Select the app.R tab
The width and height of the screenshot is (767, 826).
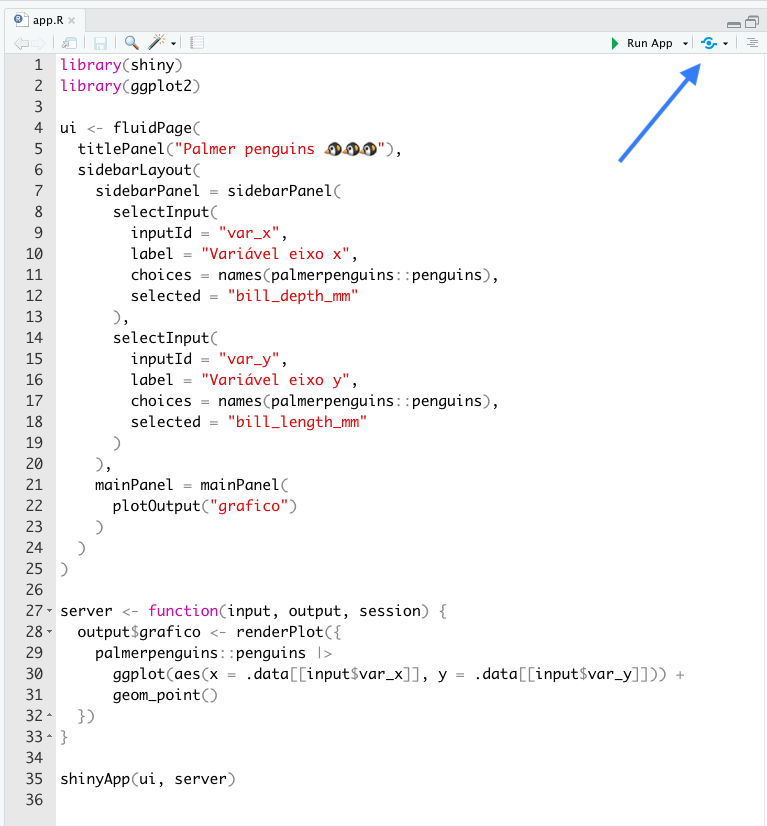tap(47, 20)
